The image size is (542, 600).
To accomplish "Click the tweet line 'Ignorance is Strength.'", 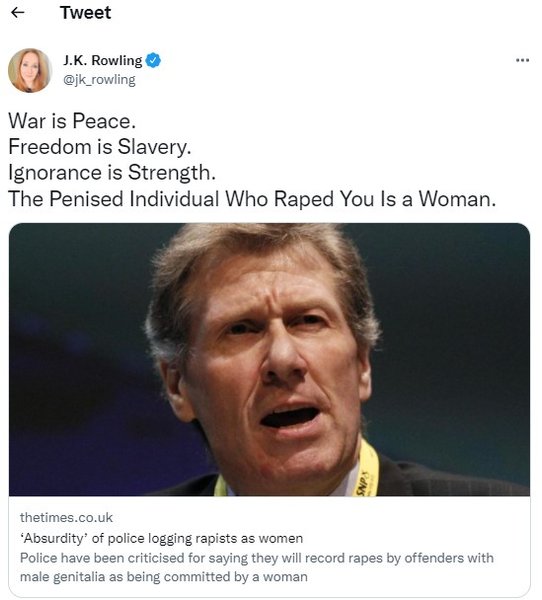I will point(112,173).
